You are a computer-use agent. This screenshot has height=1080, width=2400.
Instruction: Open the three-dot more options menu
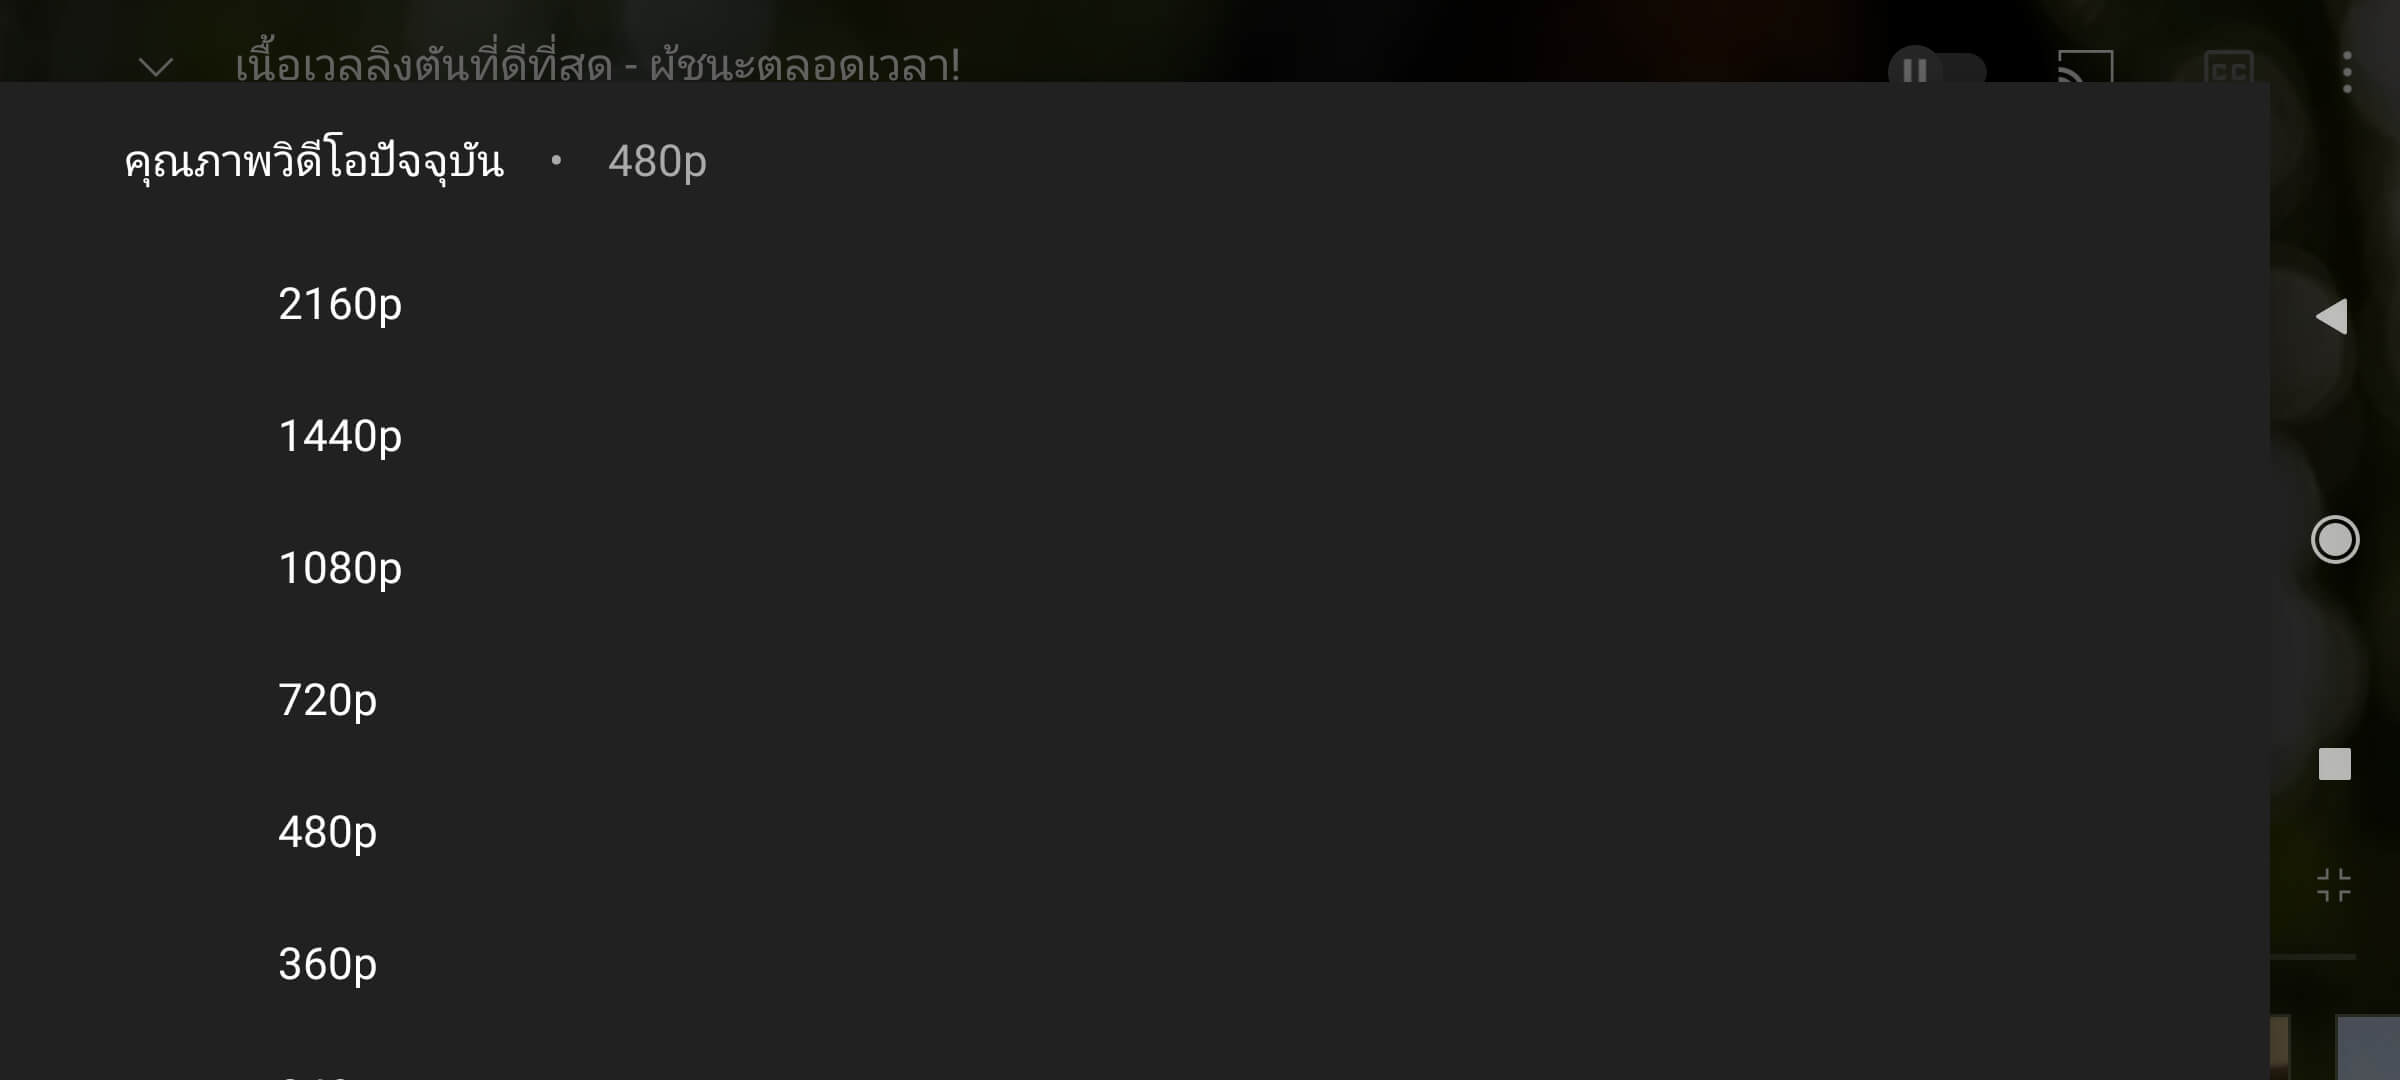point(2347,72)
